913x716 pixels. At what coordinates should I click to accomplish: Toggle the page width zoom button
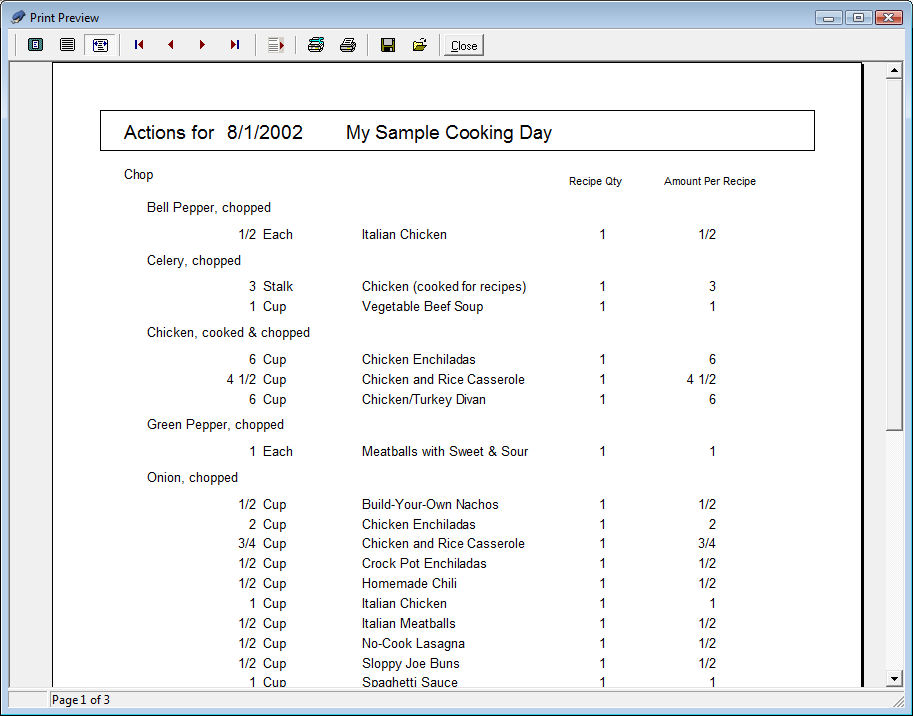click(x=100, y=45)
